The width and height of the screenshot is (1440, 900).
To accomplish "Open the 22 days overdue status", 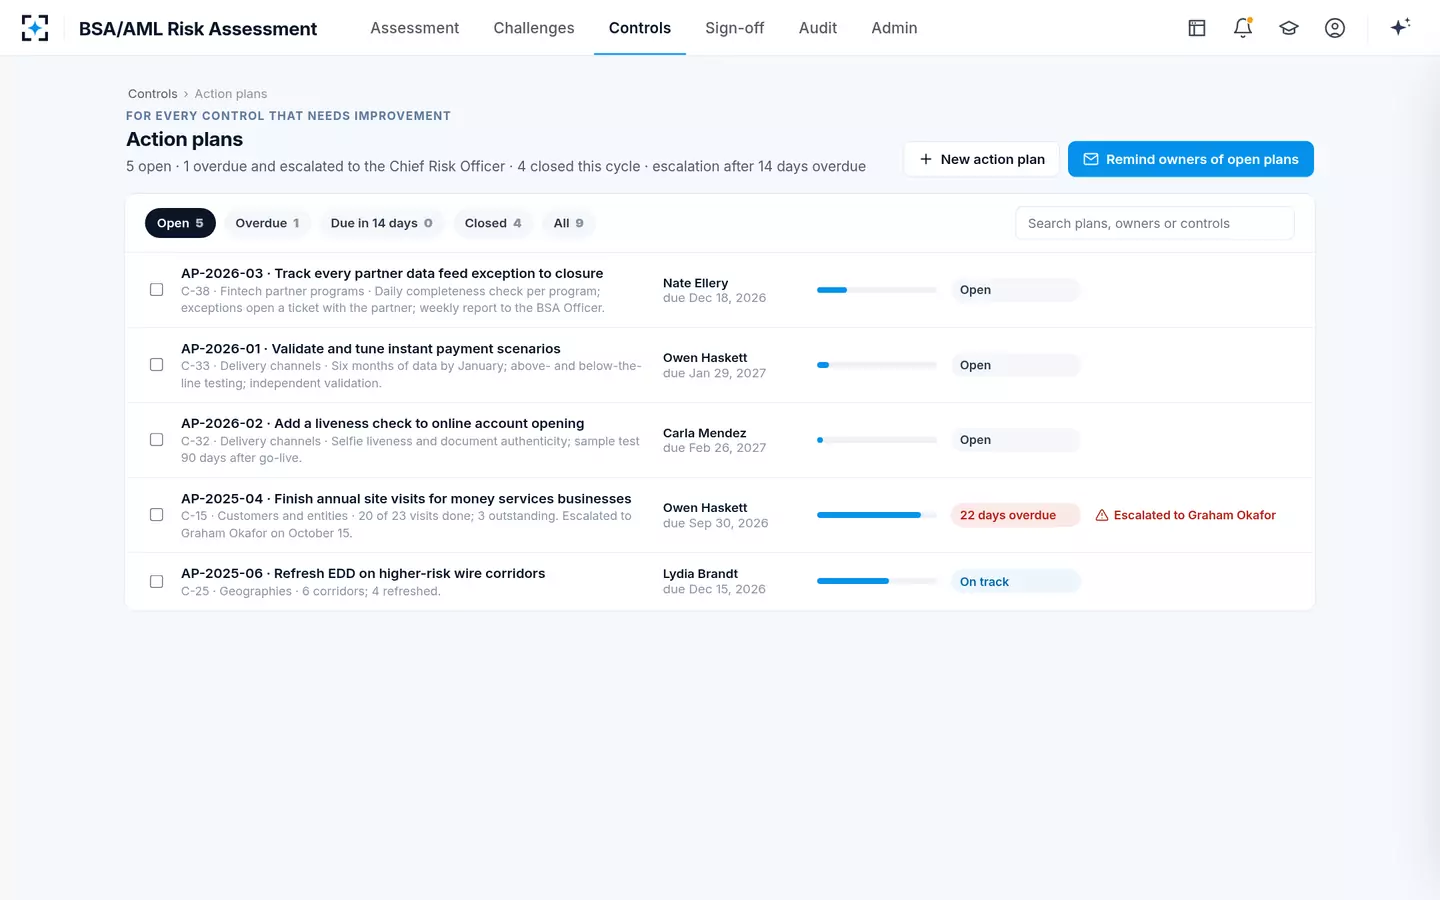I will coord(1015,515).
